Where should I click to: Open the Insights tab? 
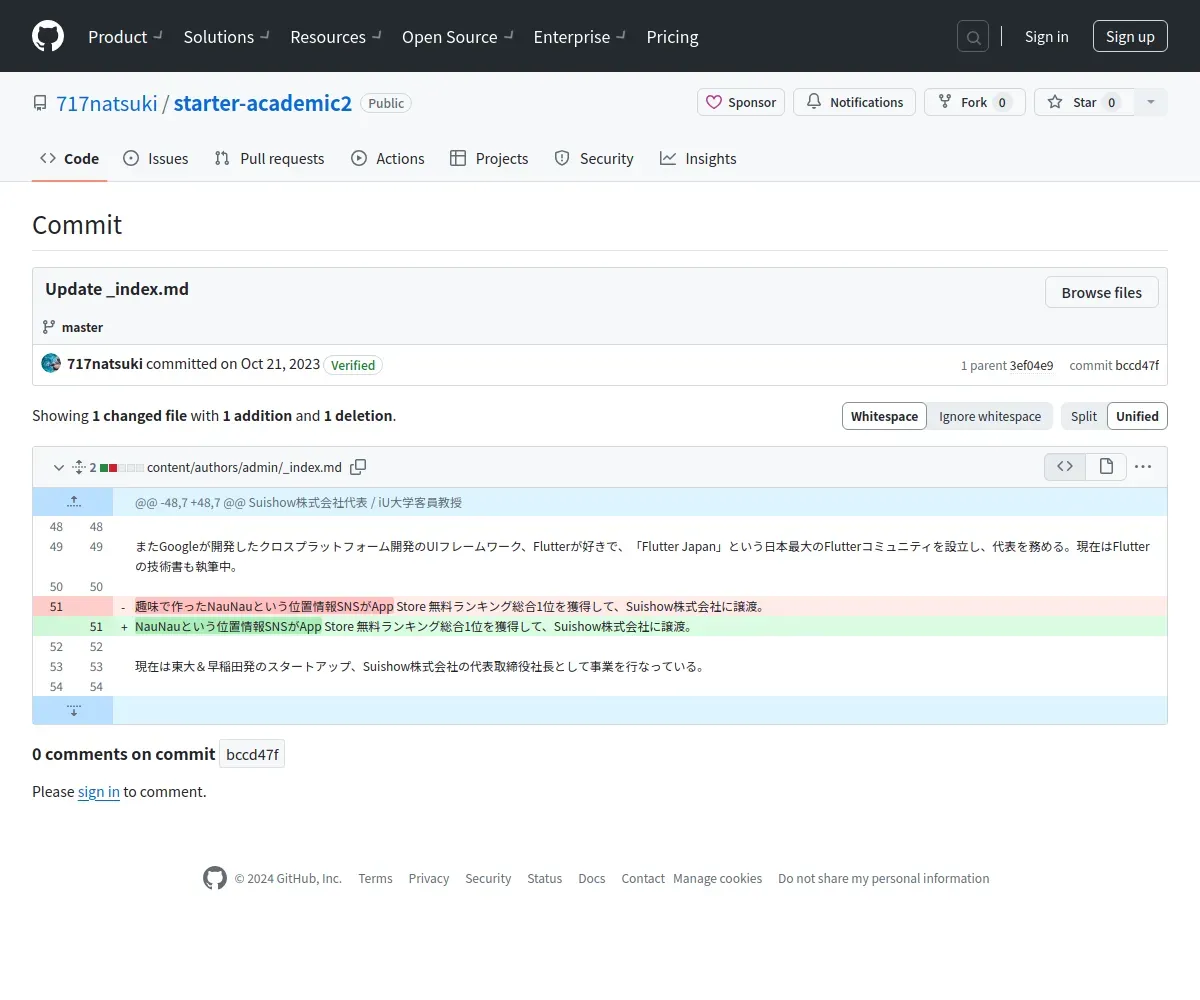698,158
